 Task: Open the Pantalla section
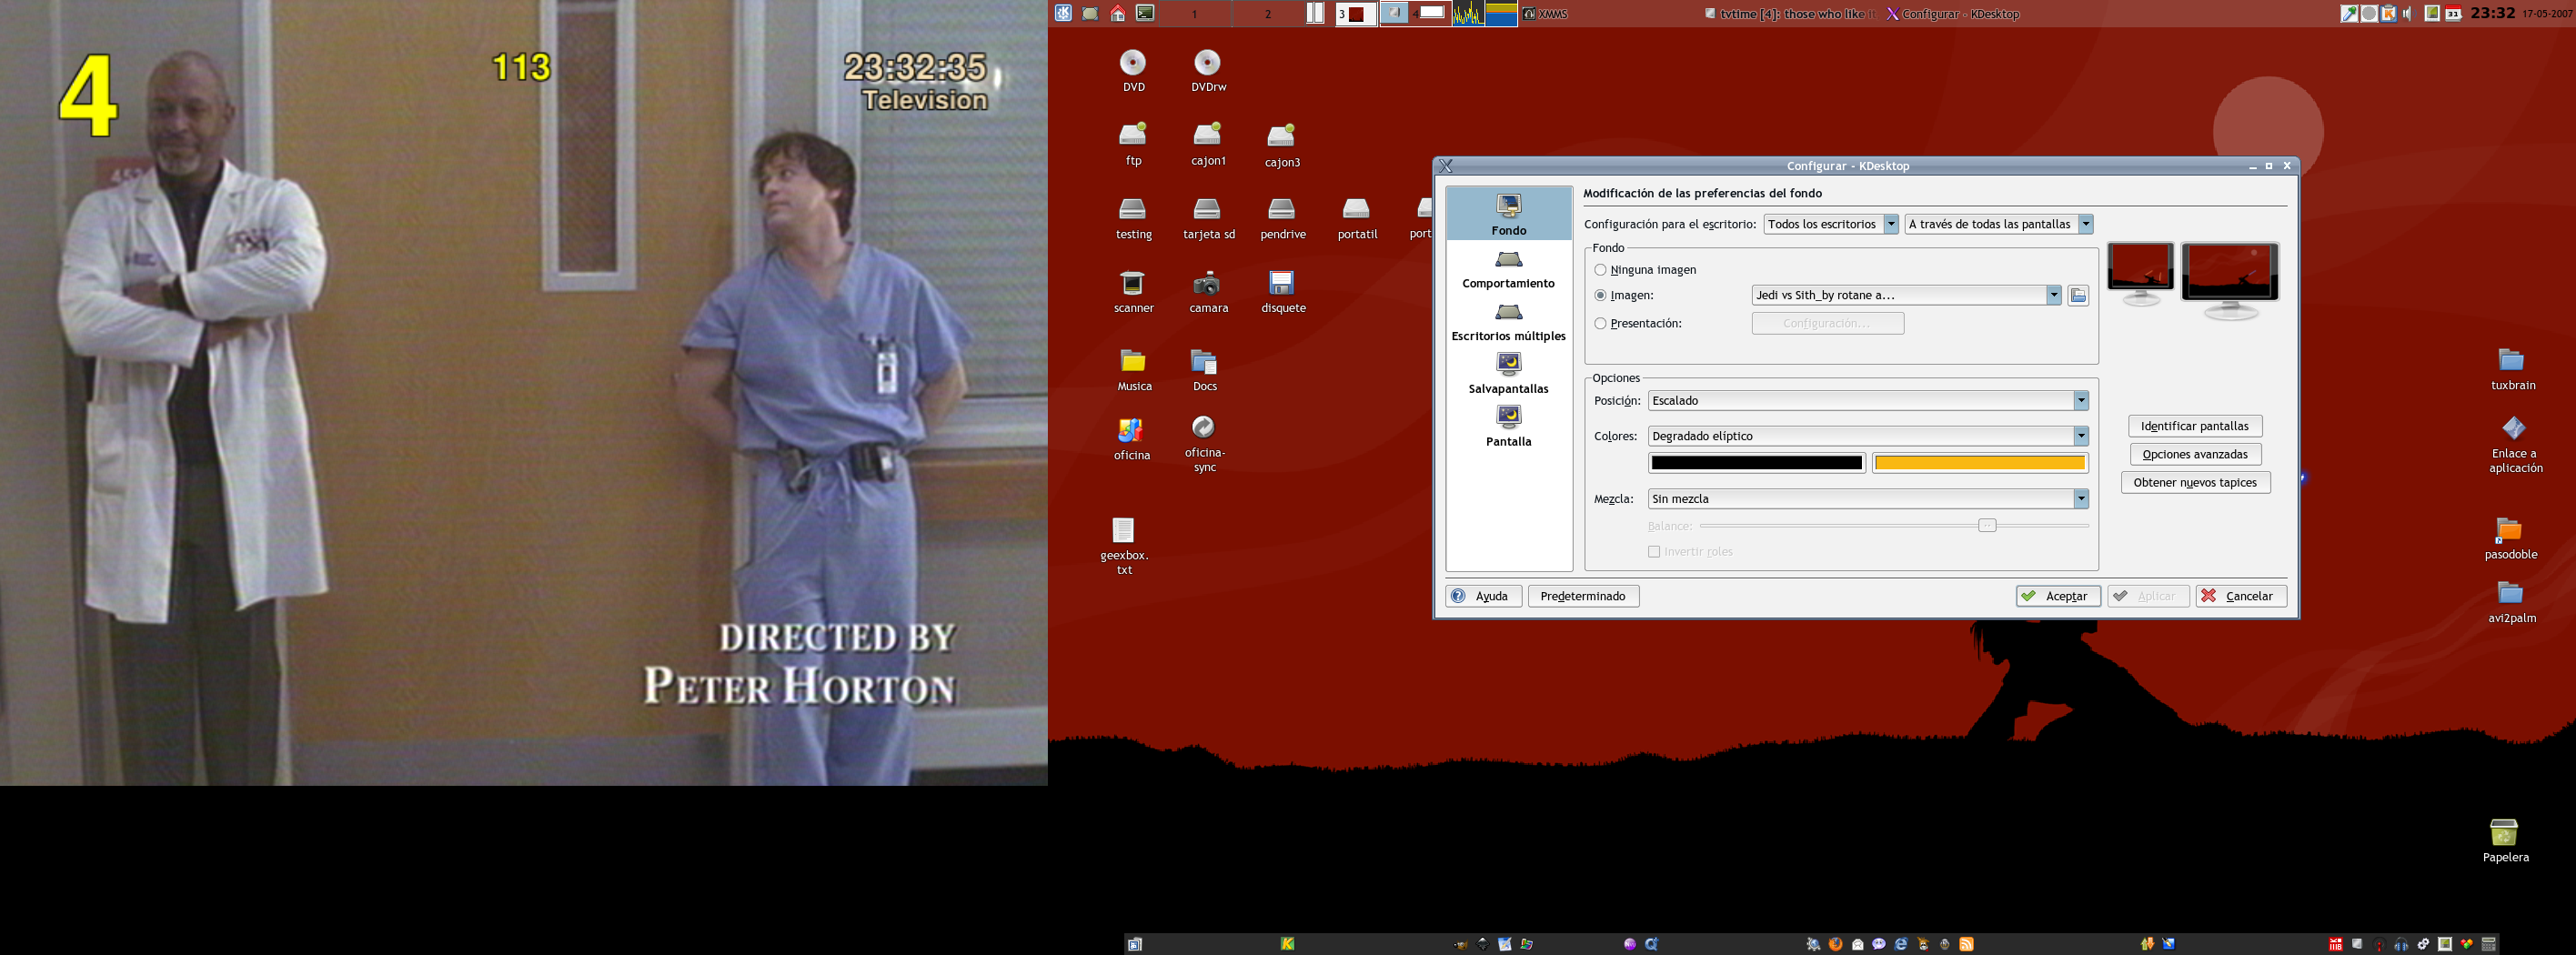[x=1508, y=427]
